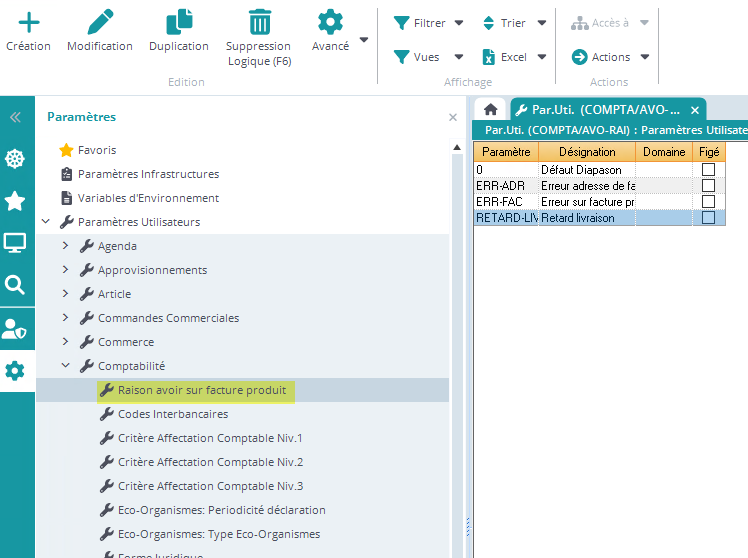Click the Suppression Logique trash icon
Viewport: 748px width, 558px height.
pos(259,21)
